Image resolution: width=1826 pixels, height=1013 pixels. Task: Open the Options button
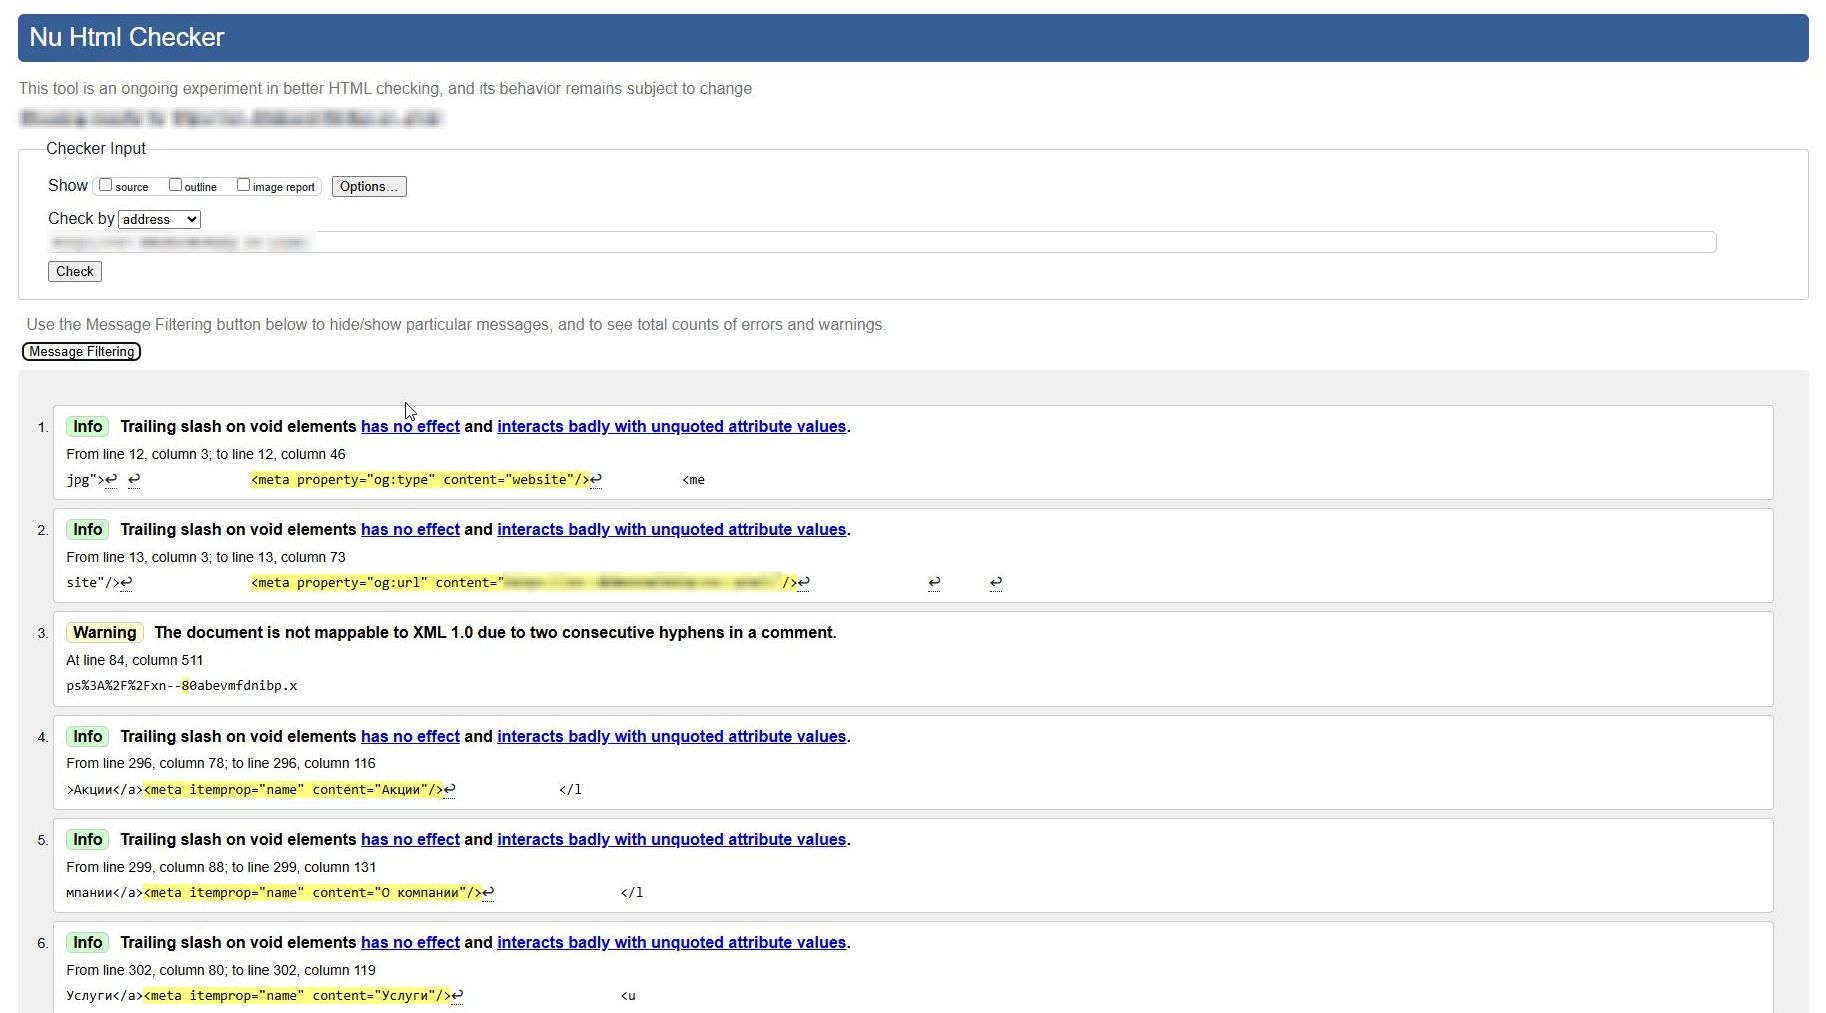(x=369, y=187)
